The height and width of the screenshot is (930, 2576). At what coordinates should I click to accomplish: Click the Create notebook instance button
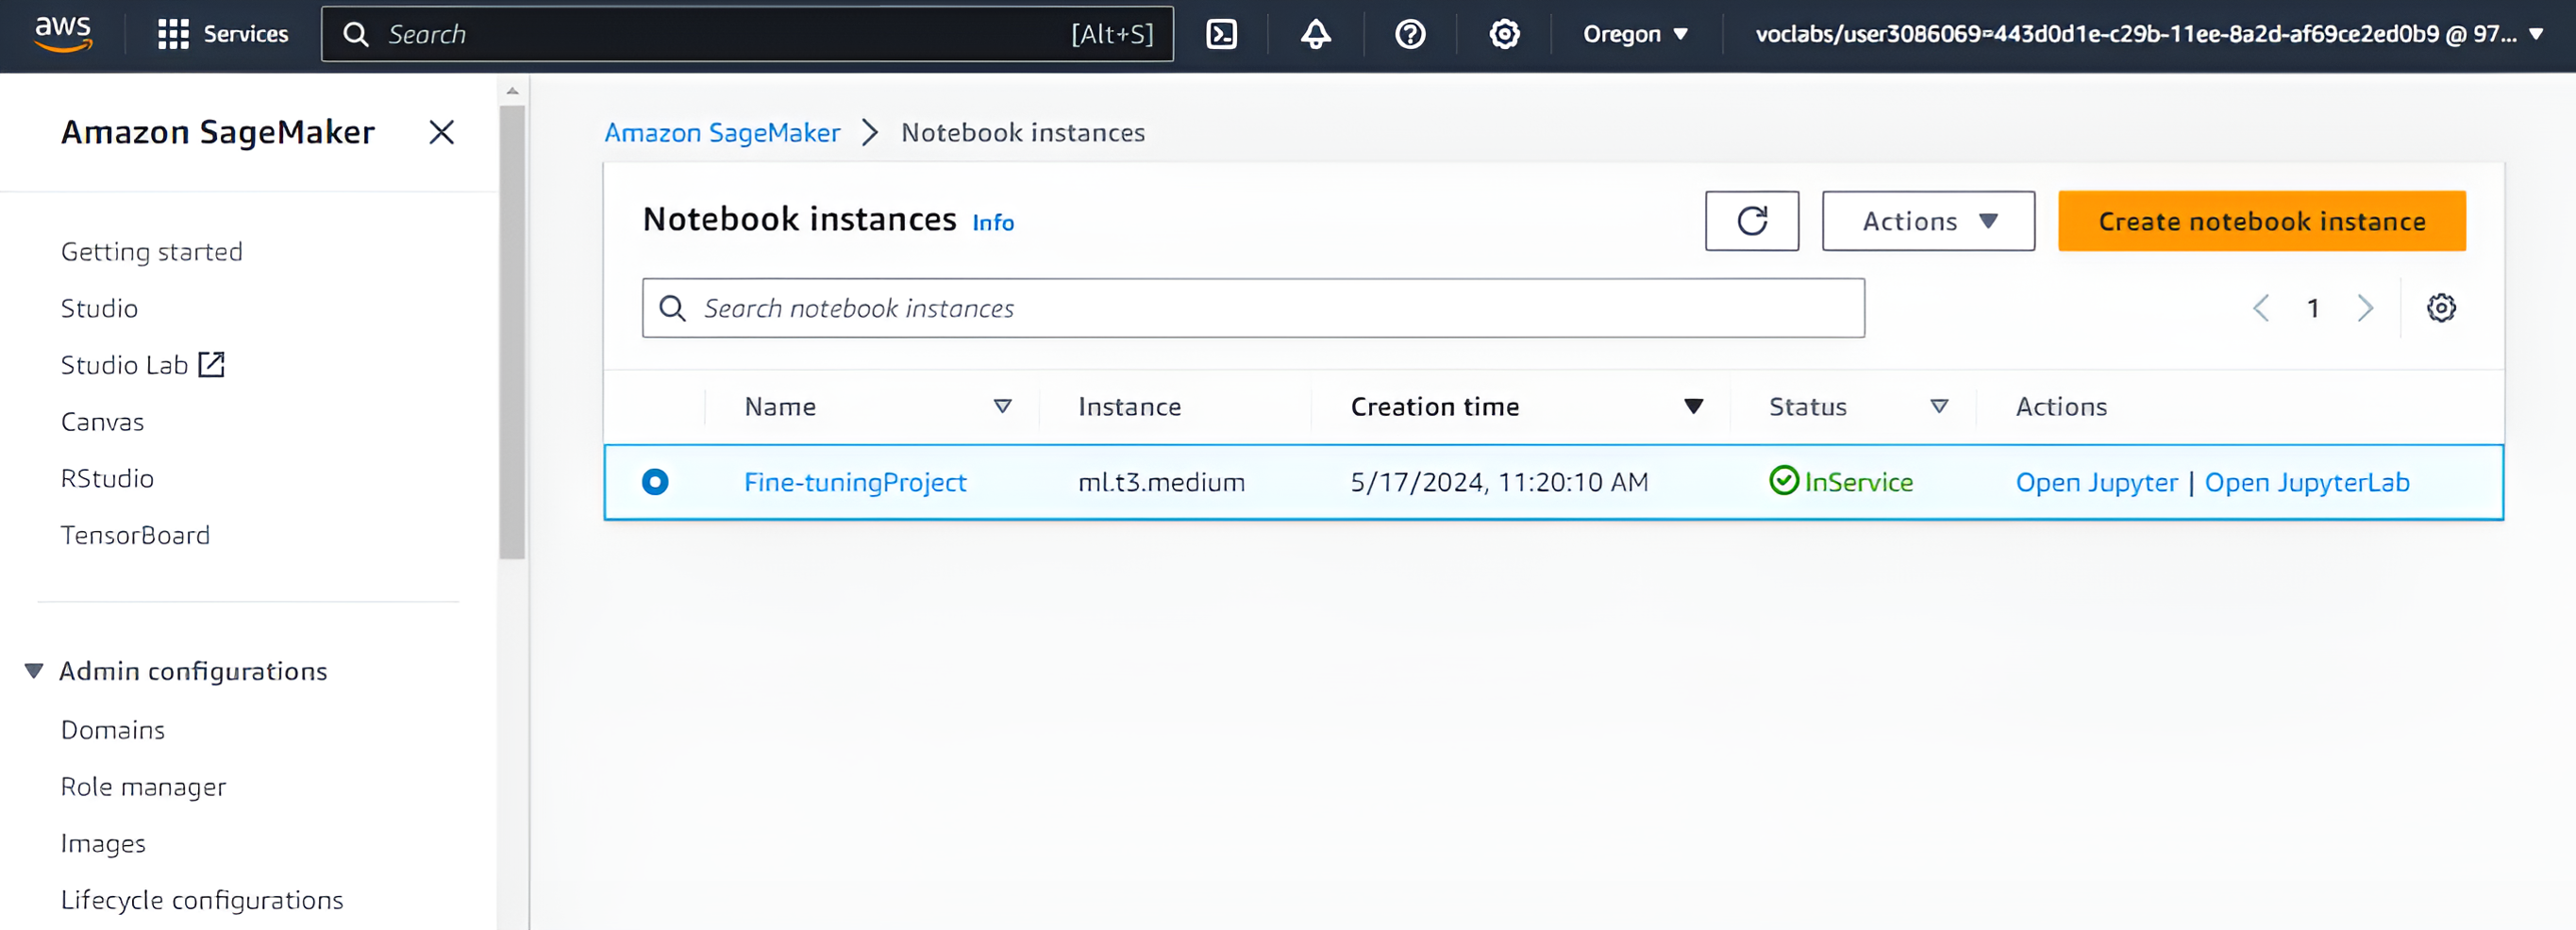coord(2260,221)
